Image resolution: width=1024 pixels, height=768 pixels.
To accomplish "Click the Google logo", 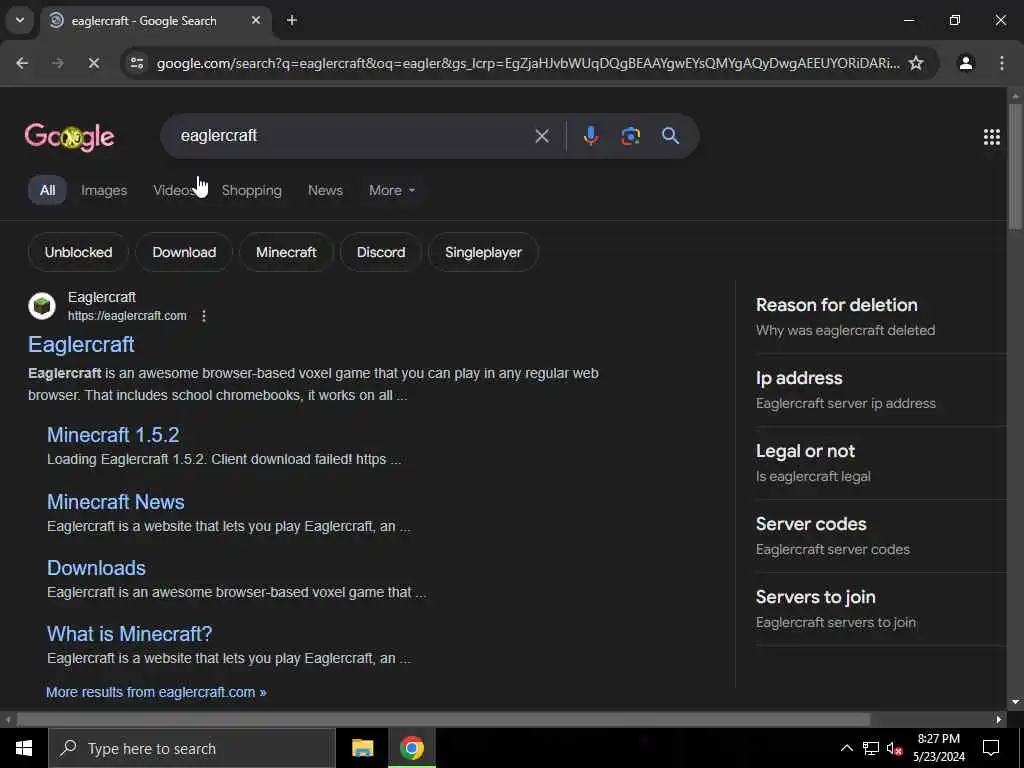I will (69, 136).
